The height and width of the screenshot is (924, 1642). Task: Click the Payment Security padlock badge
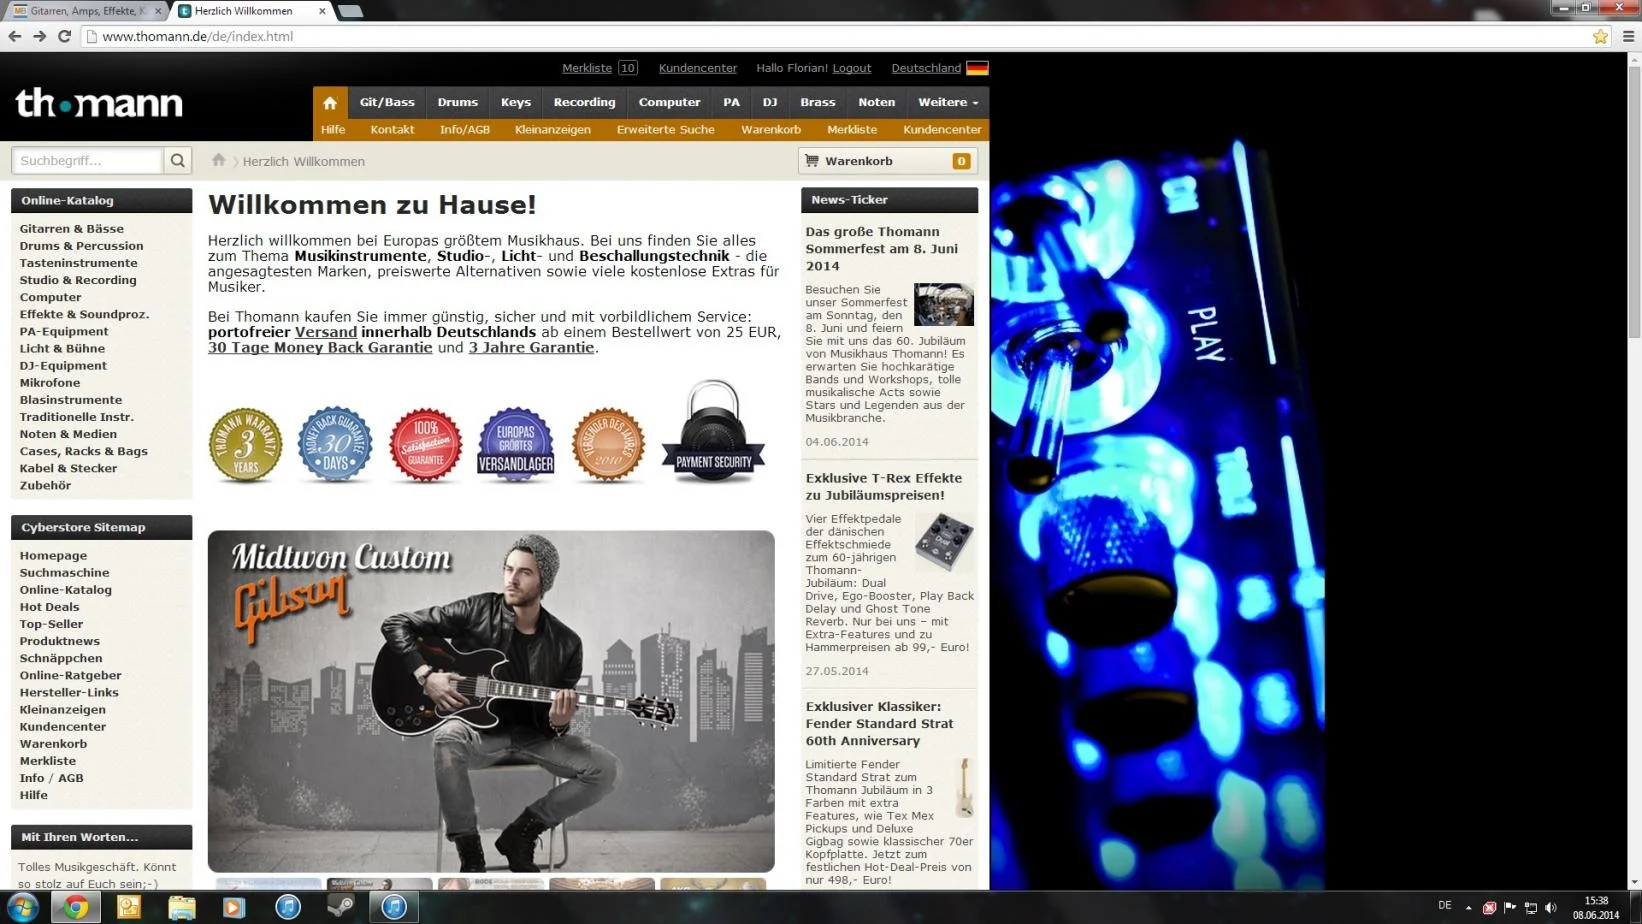tap(713, 431)
